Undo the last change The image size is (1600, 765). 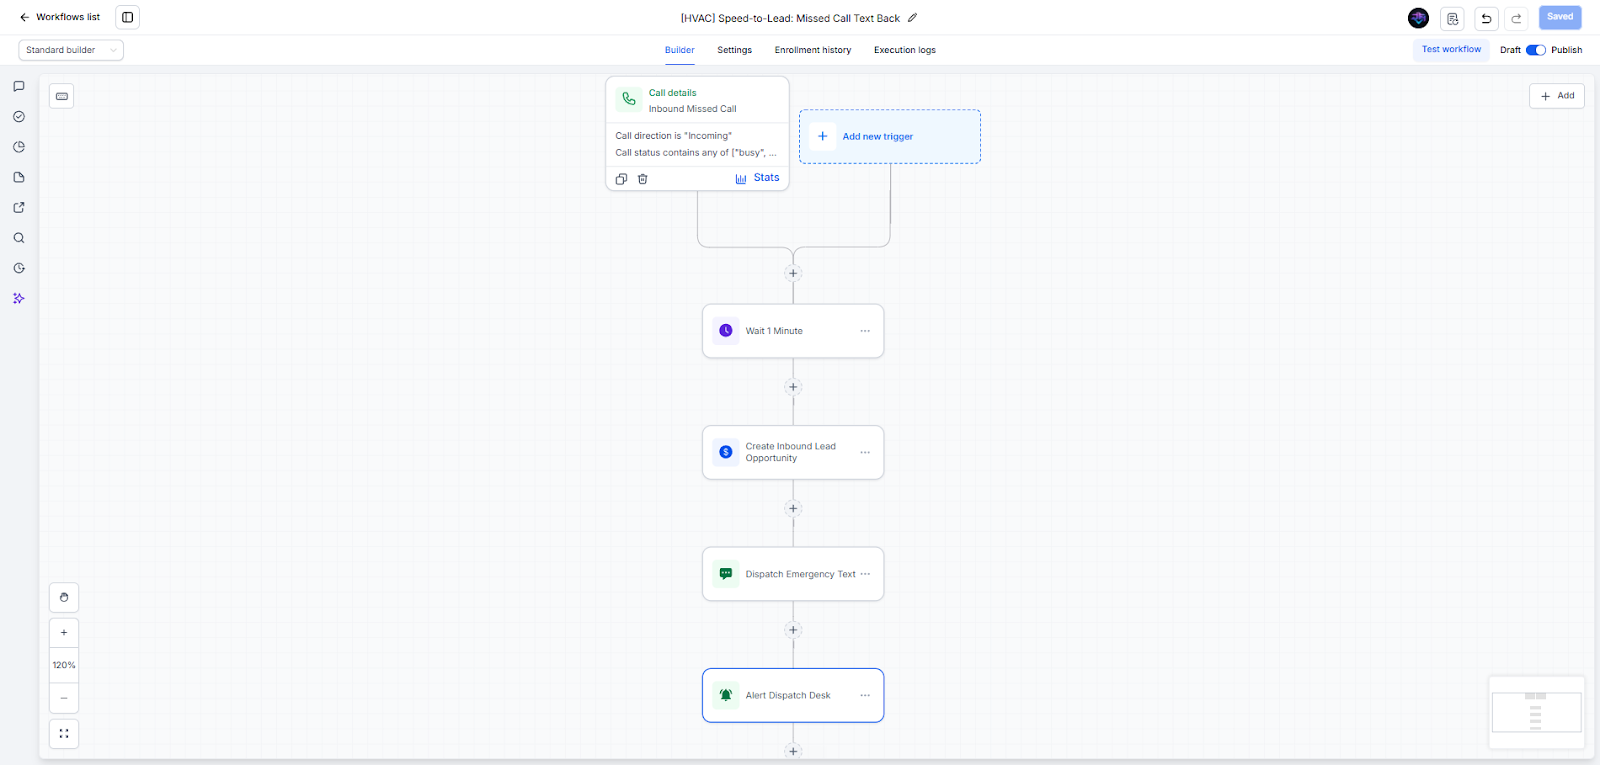pos(1486,18)
